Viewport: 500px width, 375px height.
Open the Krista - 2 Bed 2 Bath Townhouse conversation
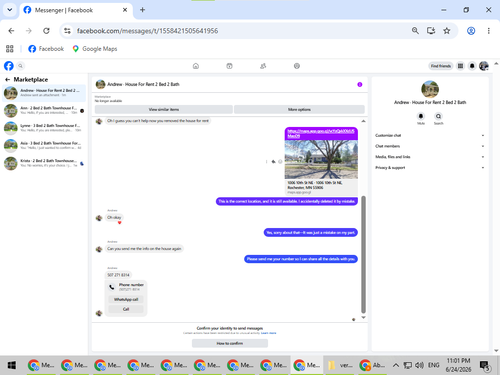44,163
